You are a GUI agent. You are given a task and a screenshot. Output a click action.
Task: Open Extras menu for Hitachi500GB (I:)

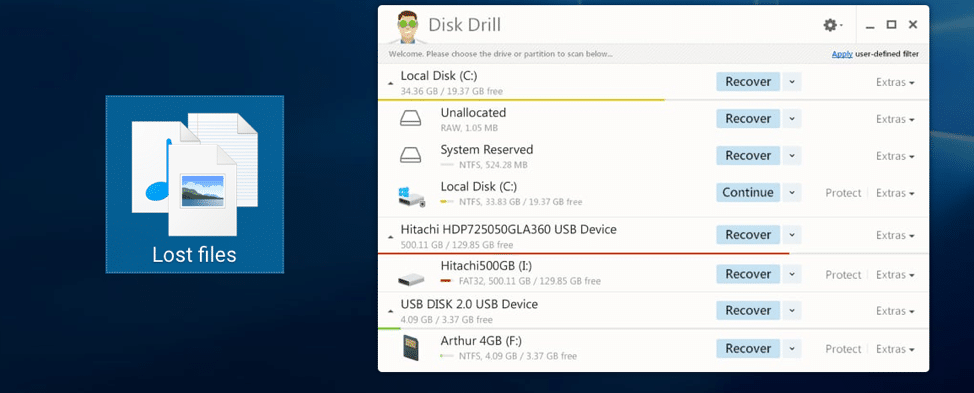click(894, 274)
